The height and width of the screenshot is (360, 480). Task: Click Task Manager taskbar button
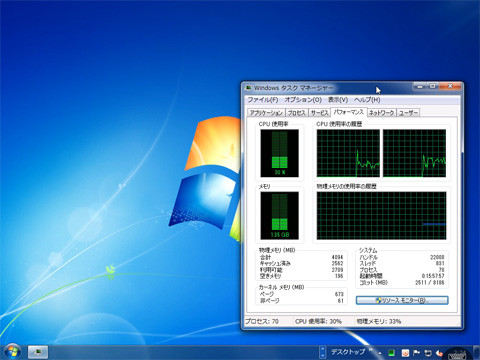coord(38,352)
